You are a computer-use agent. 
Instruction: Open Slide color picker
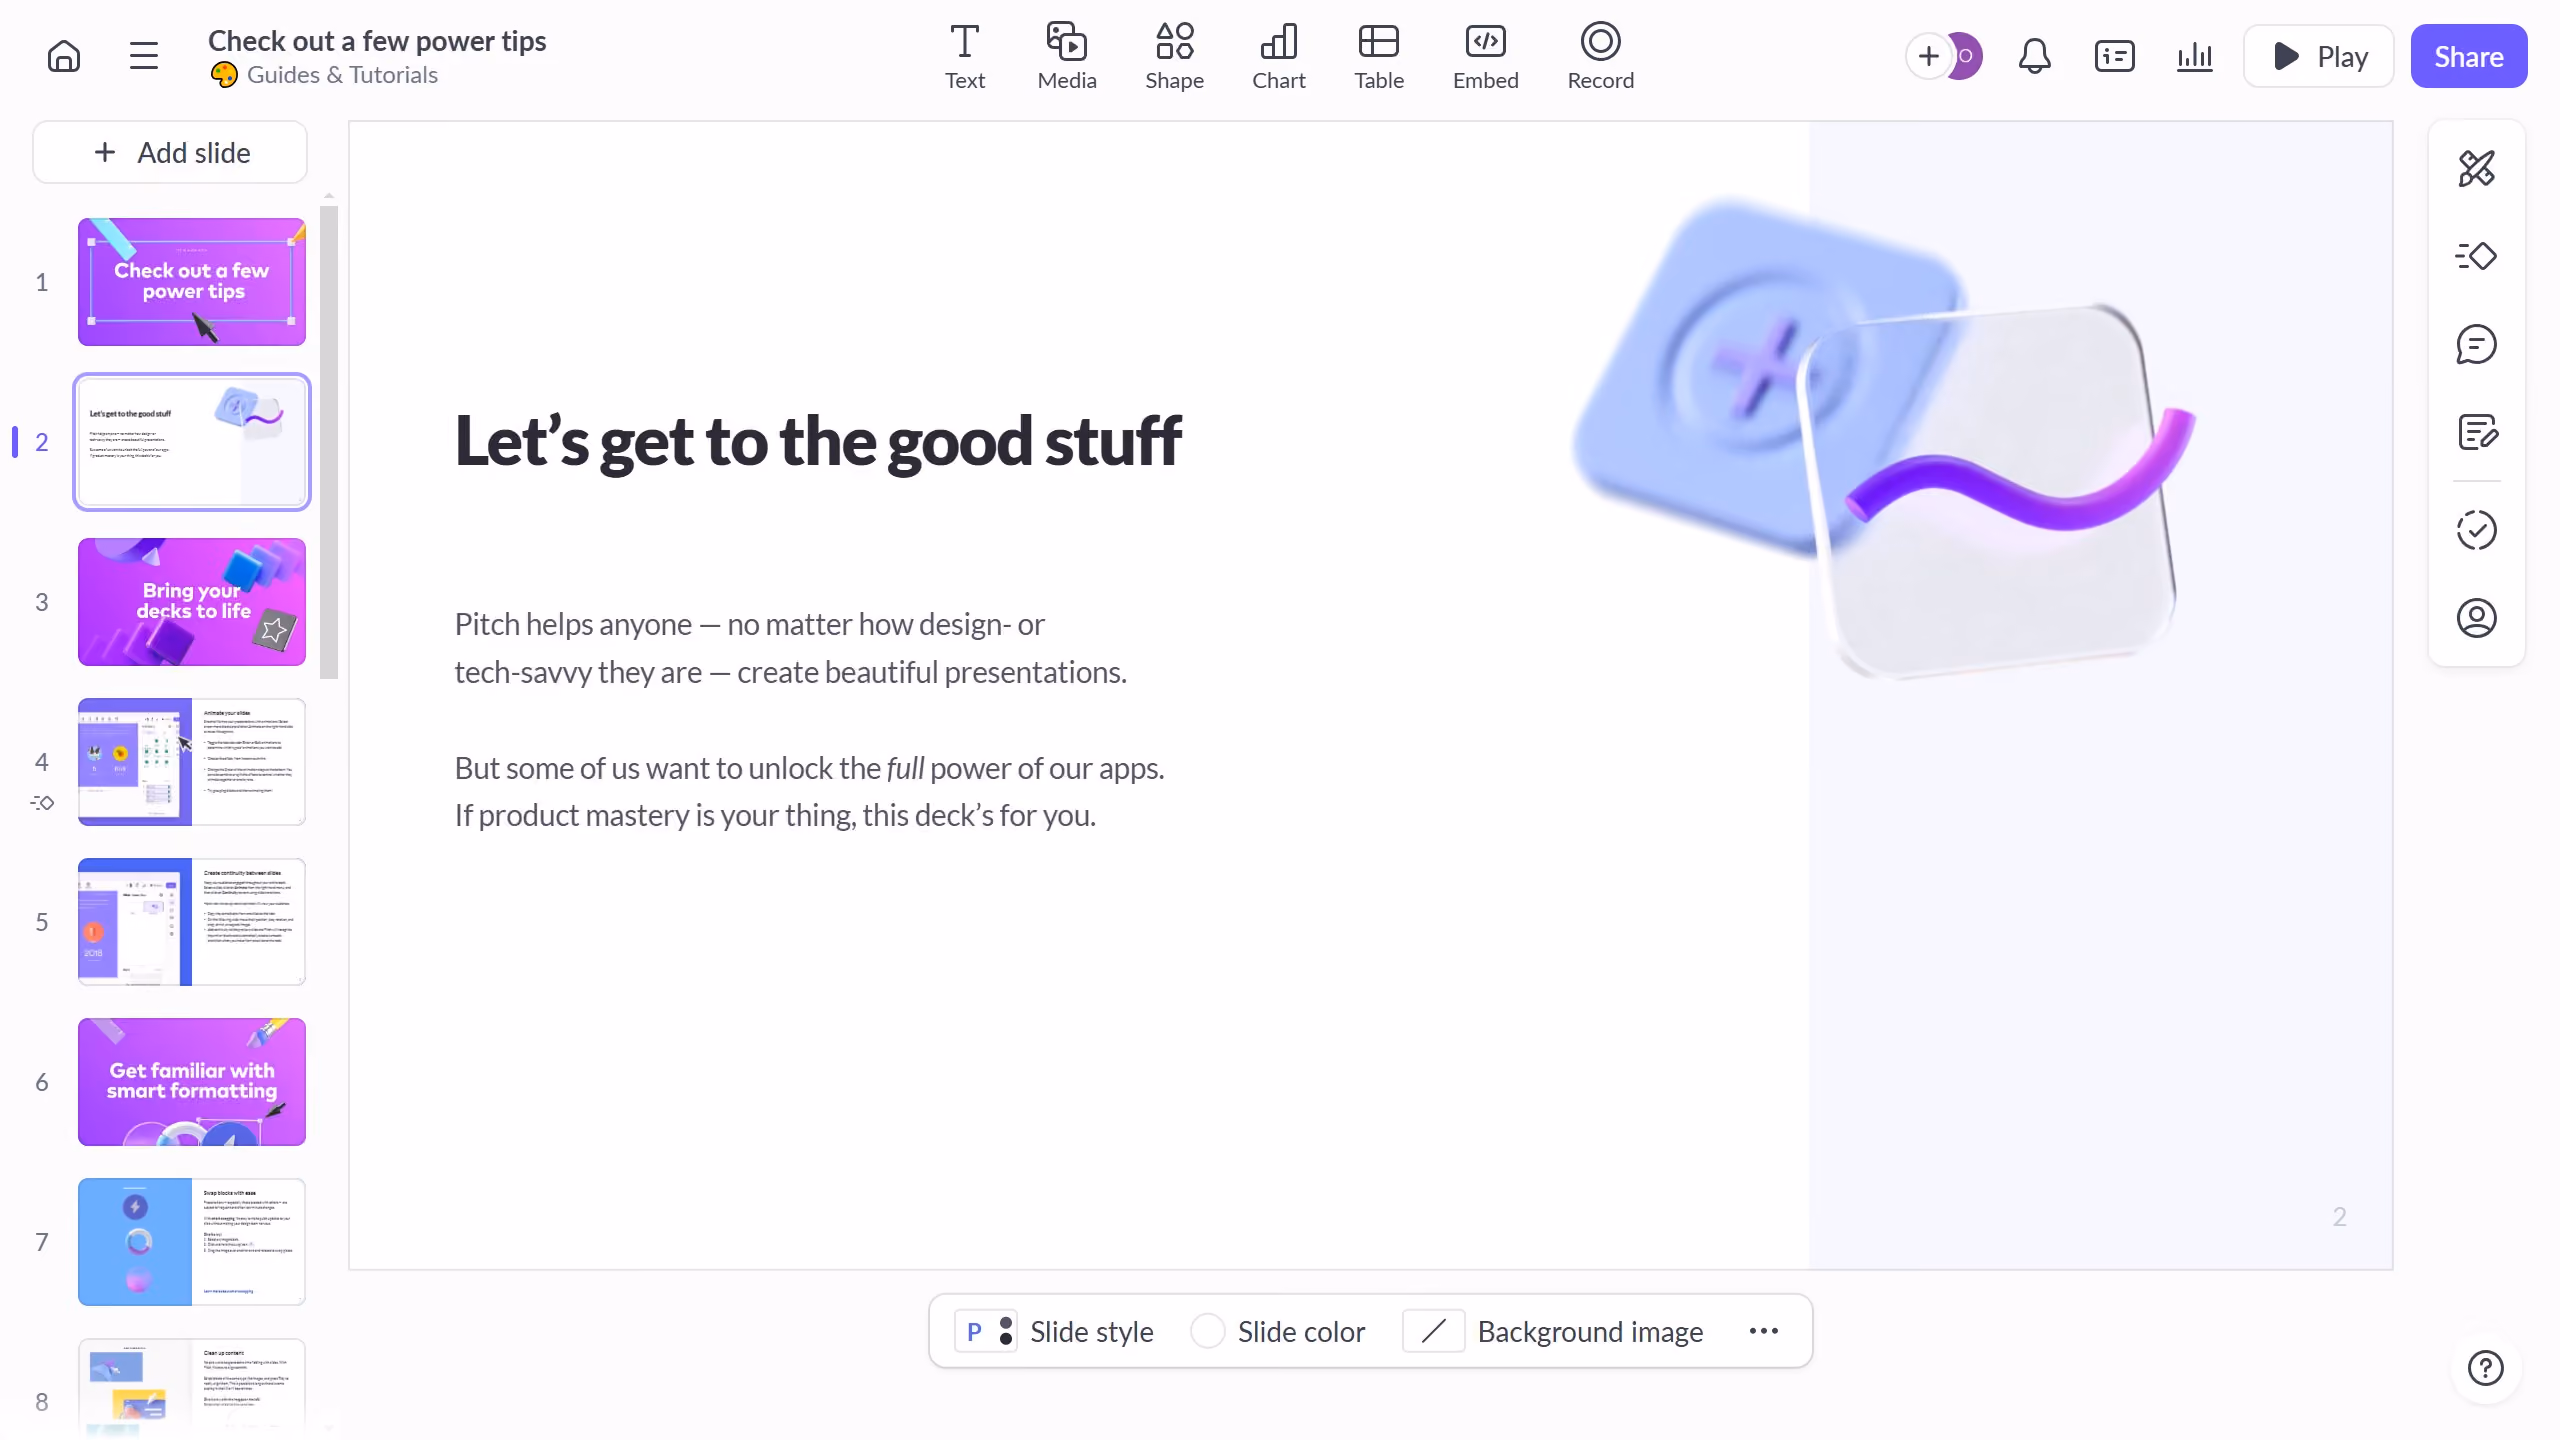(x=1278, y=1331)
